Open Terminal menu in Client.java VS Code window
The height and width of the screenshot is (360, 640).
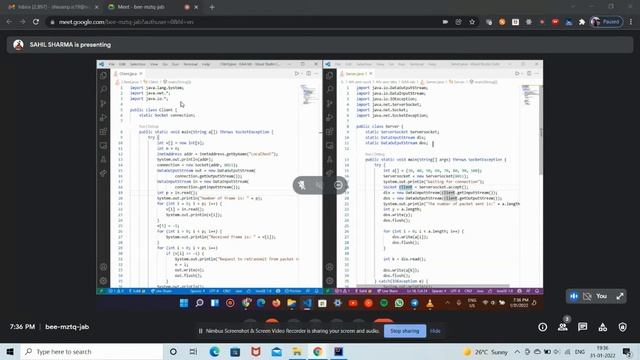coord(191,64)
